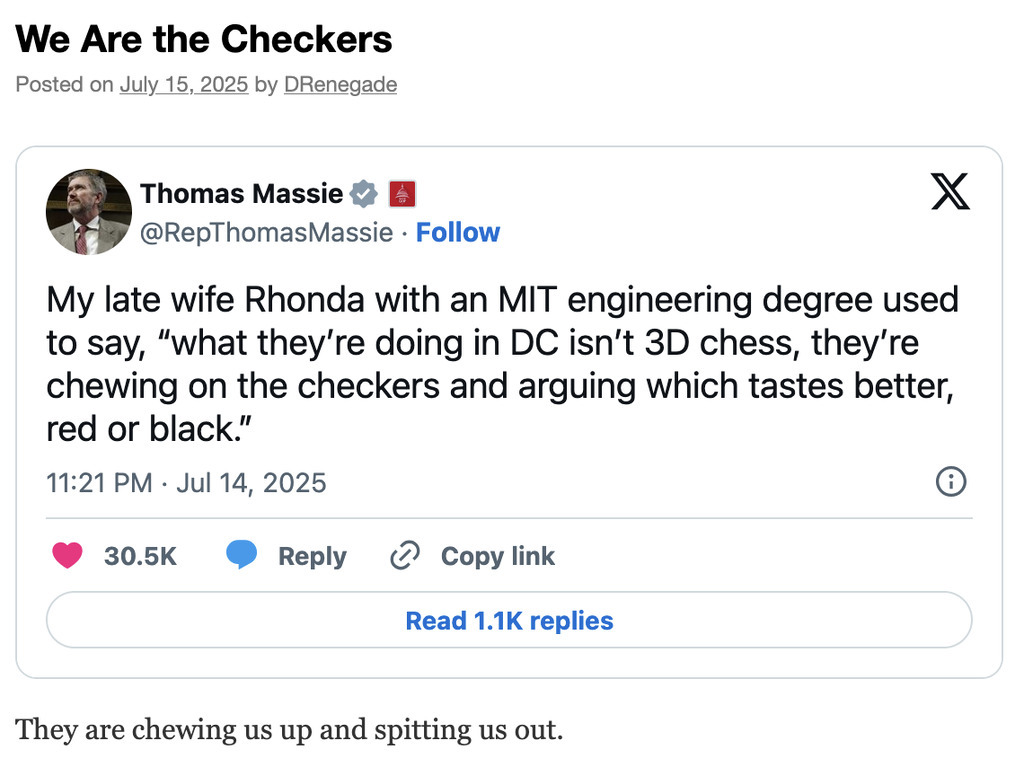1024x776 pixels.
Task: Open Thomas Massie's profile picture
Action: point(89,212)
